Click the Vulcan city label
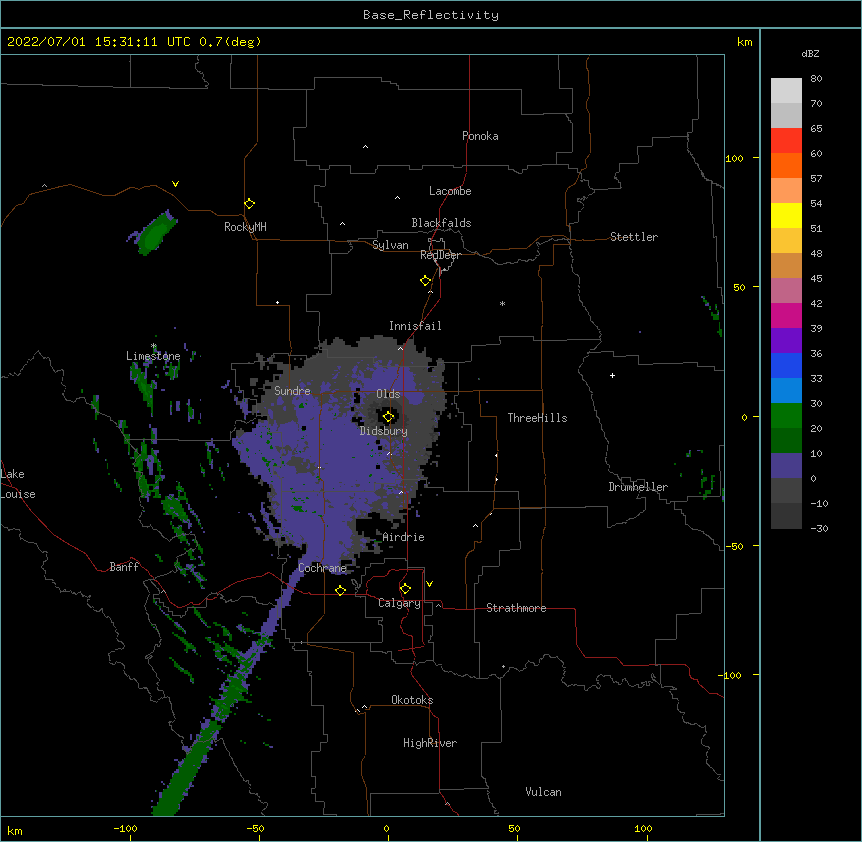Screen dimensions: 862x842 click(543, 792)
